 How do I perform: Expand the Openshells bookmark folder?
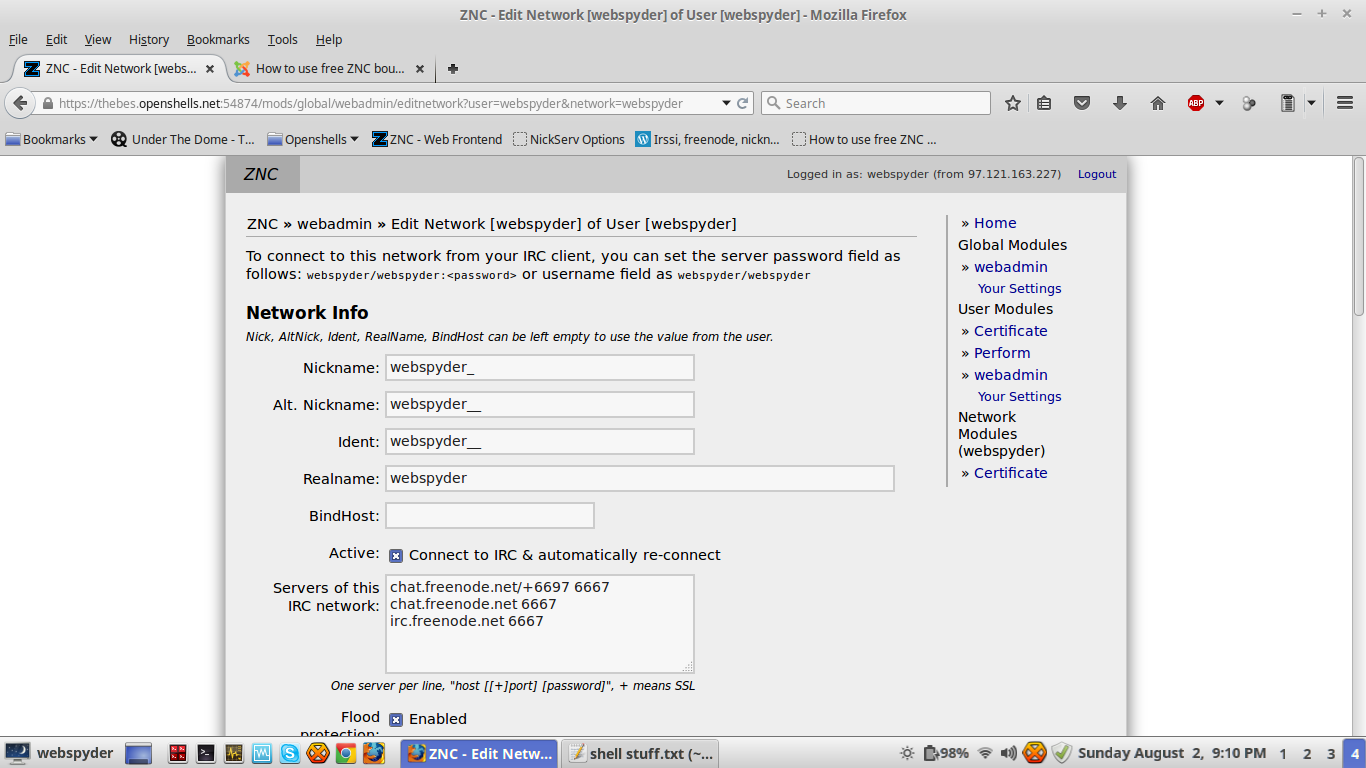(313, 139)
